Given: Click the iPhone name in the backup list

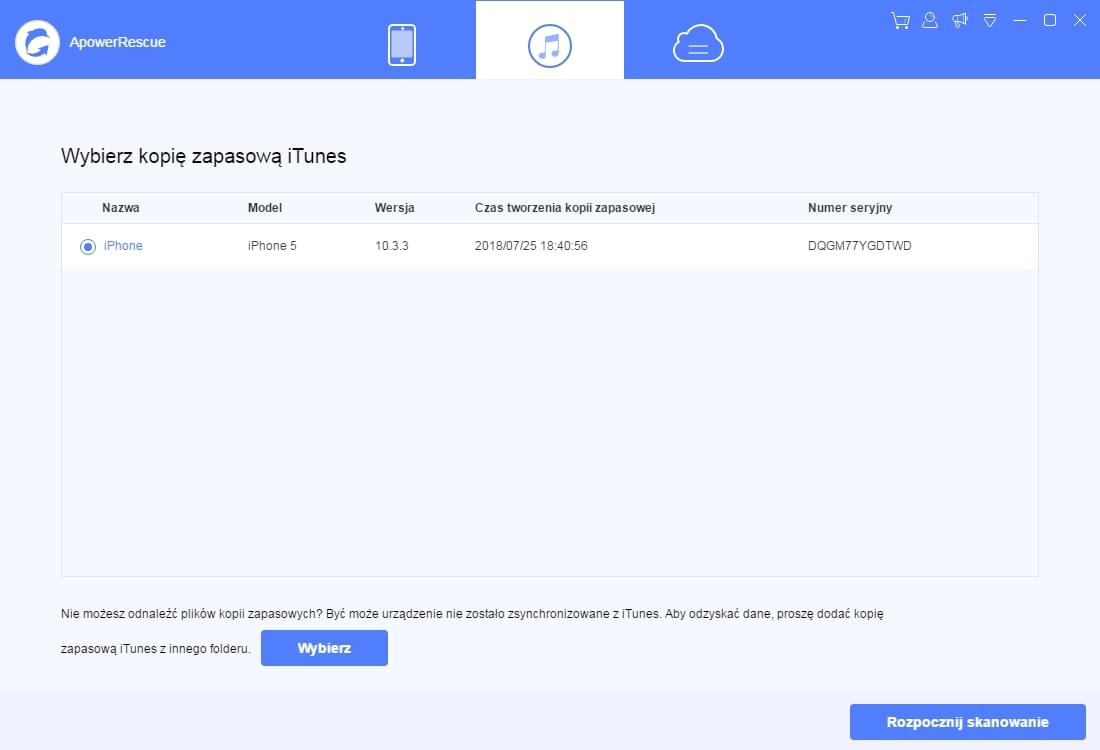Looking at the screenshot, I should point(122,245).
